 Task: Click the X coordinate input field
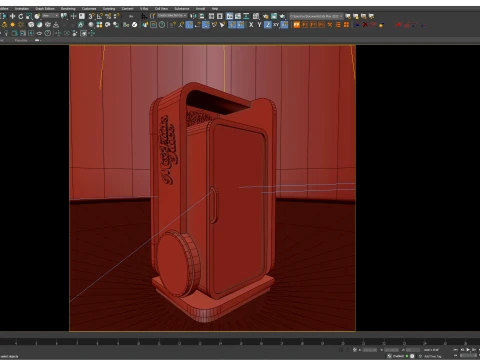[x=370, y=350]
